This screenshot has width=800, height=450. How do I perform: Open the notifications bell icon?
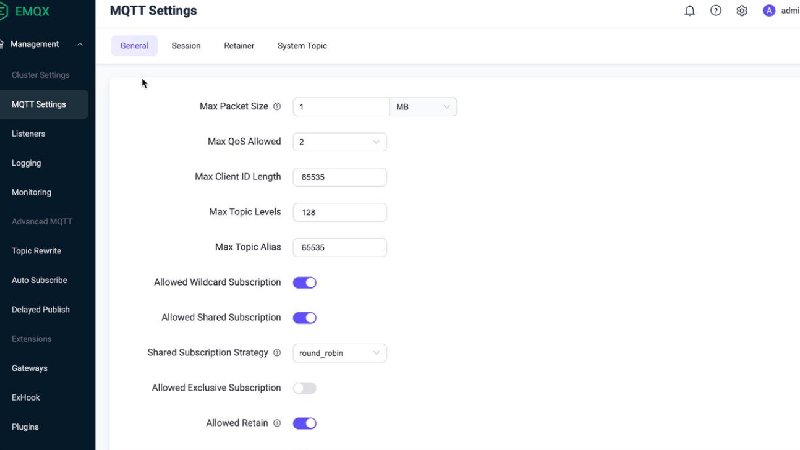[689, 11]
